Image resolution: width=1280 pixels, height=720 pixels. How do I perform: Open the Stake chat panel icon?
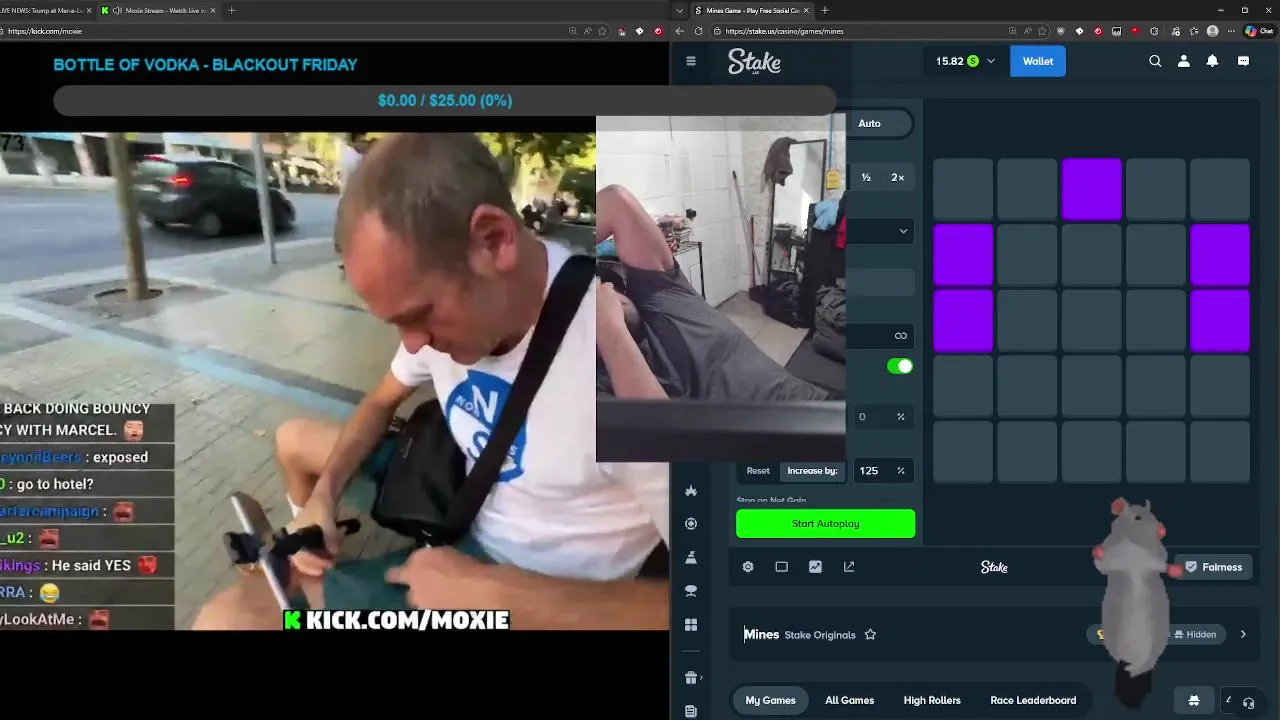tap(1243, 61)
